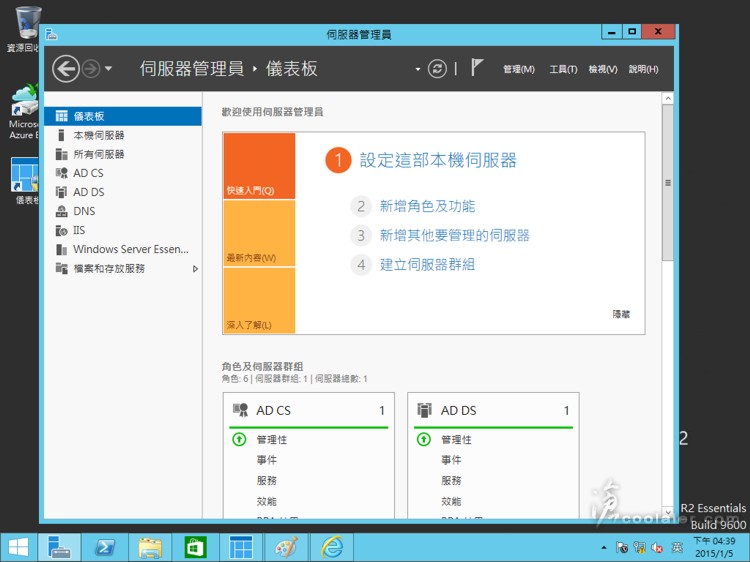Expand the 檔案和存放服務 submenu arrow
750x562 pixels.
(x=195, y=269)
